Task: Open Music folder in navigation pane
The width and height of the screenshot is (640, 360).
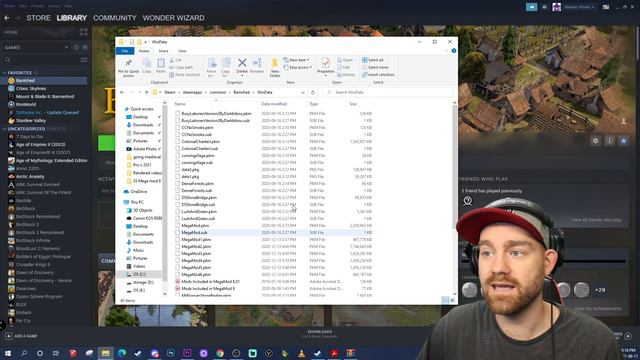Action: pos(138,250)
